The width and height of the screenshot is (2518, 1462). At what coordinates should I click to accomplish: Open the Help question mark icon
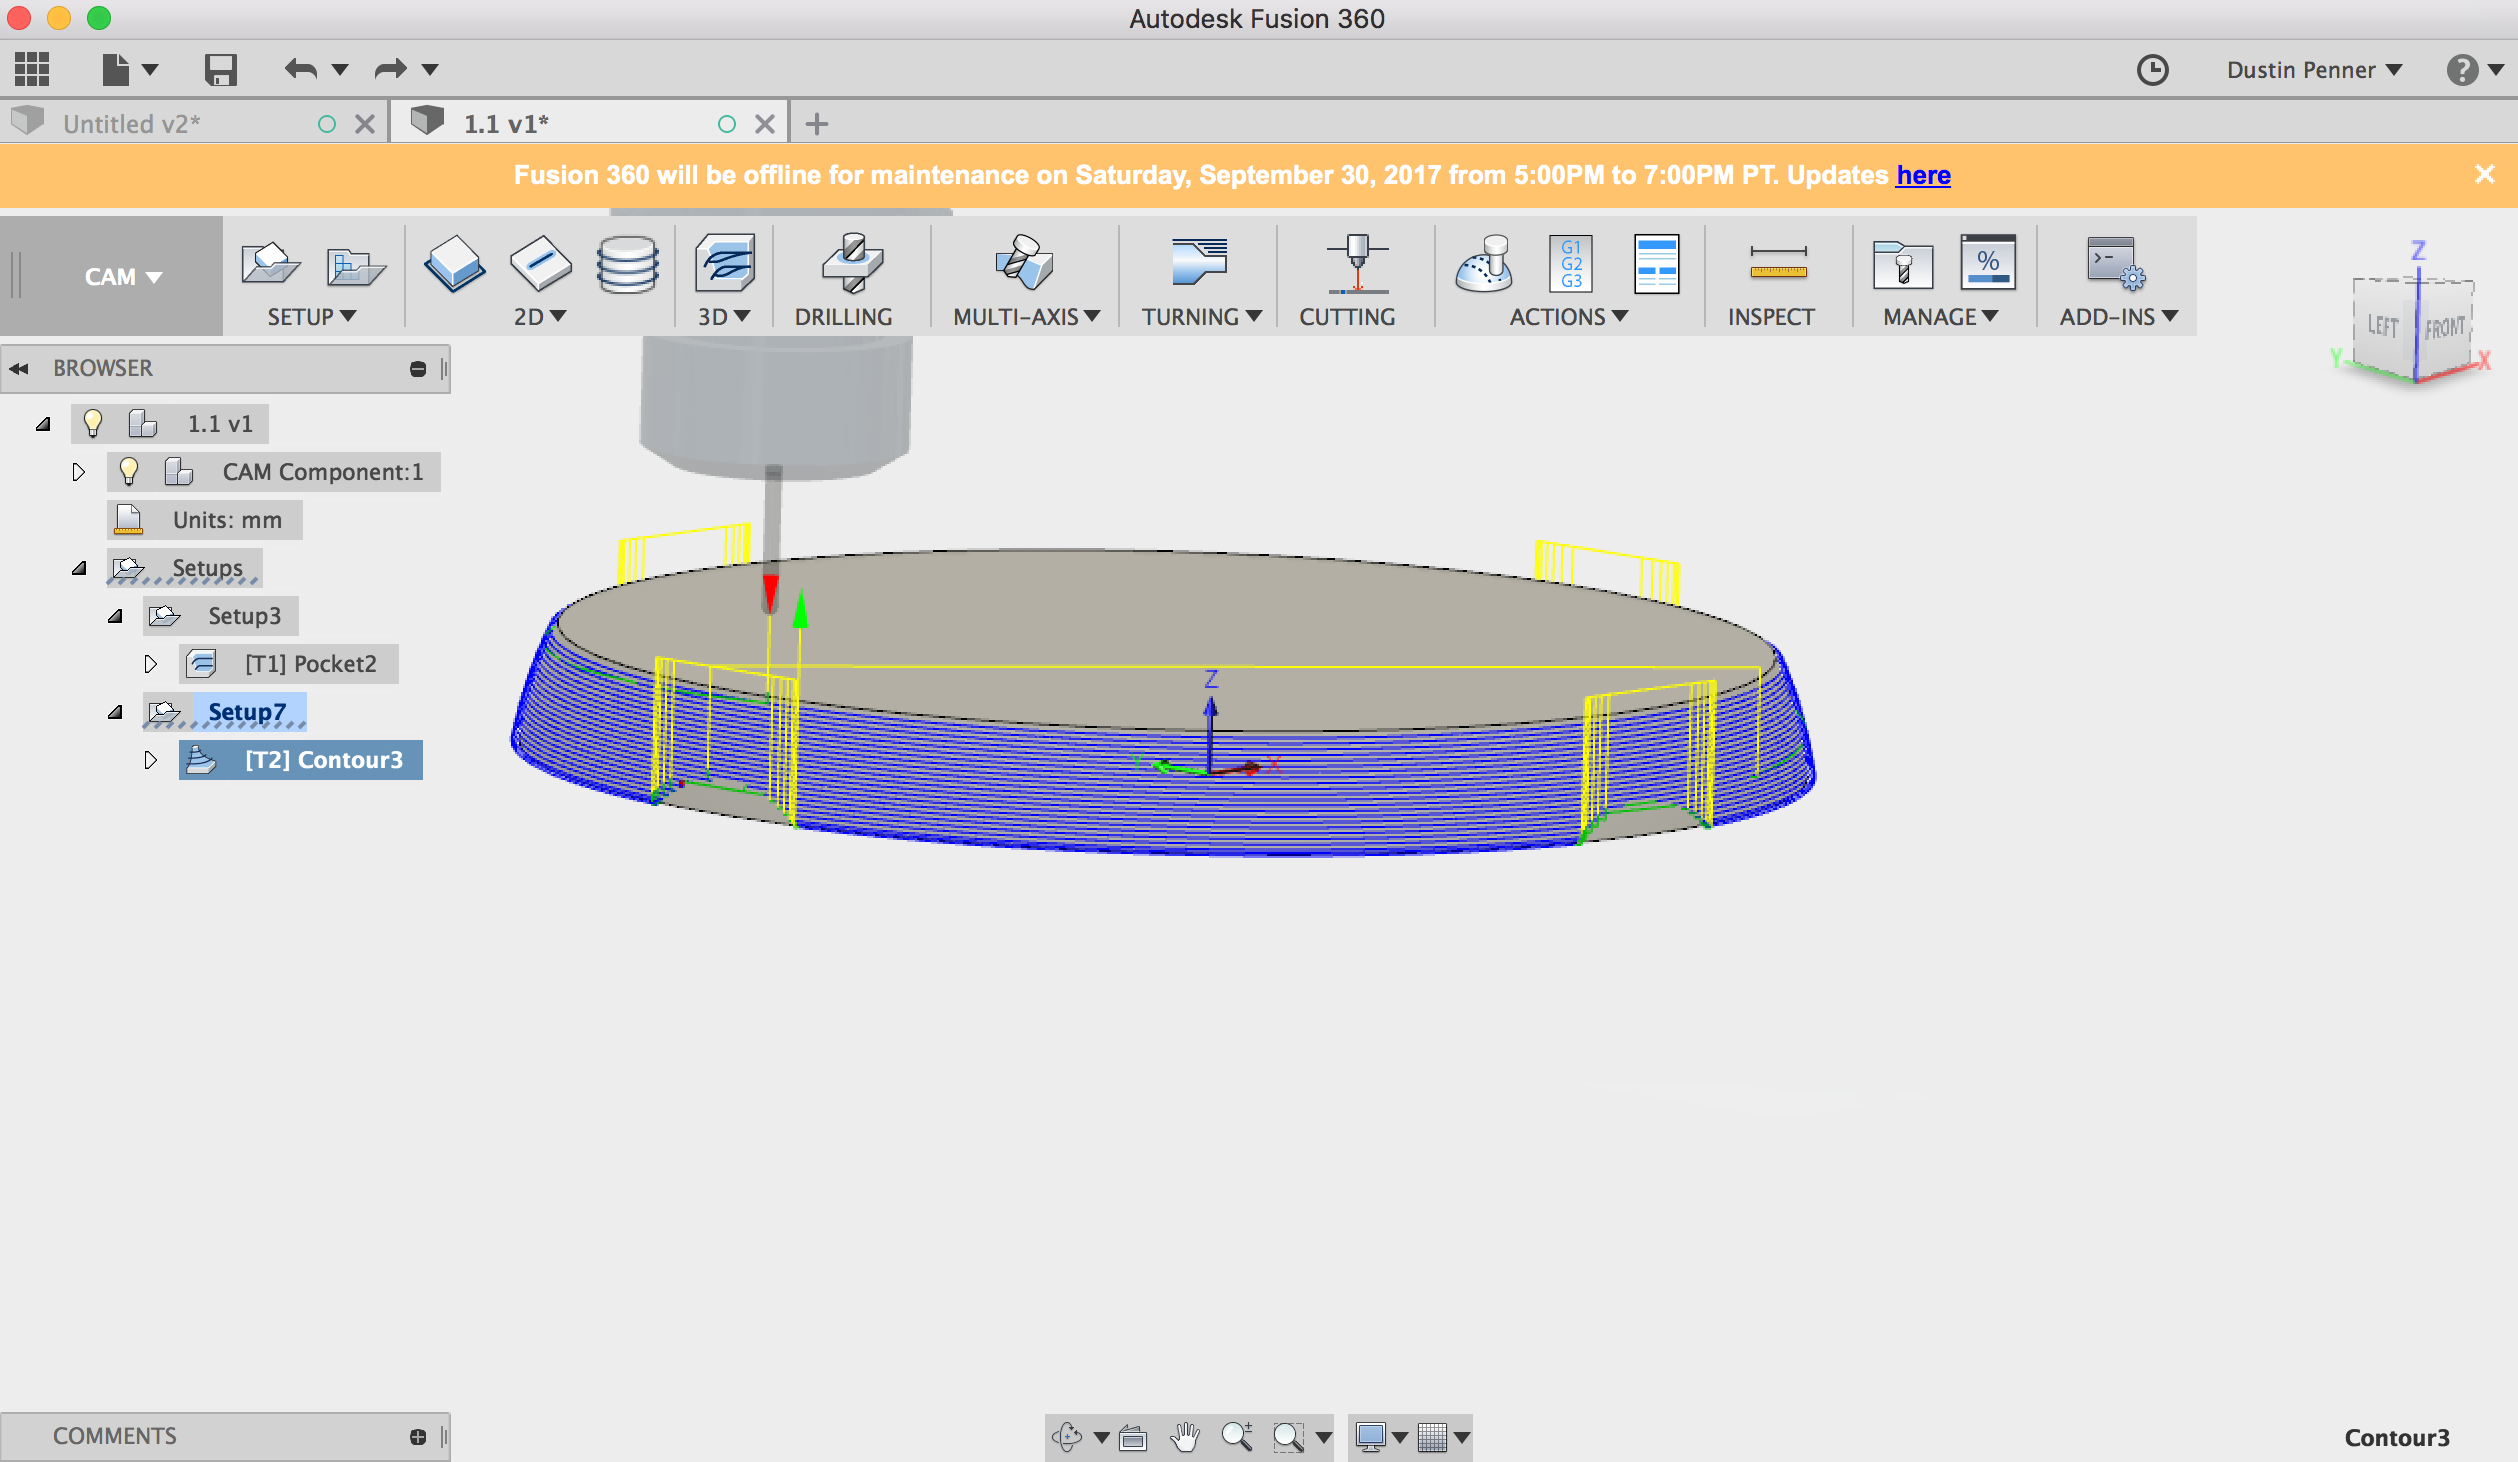[x=2462, y=69]
